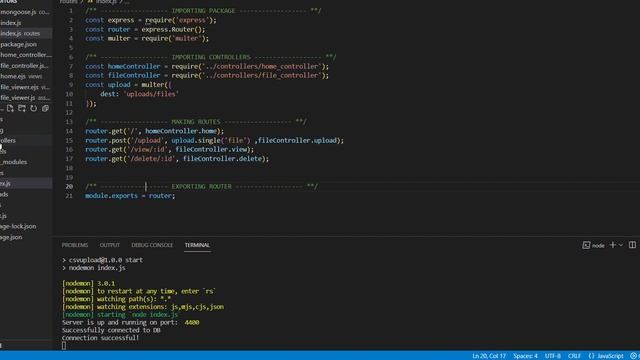Click the 'router.get('/', homeController.home);' line
The image size is (640, 360).
tap(154, 131)
